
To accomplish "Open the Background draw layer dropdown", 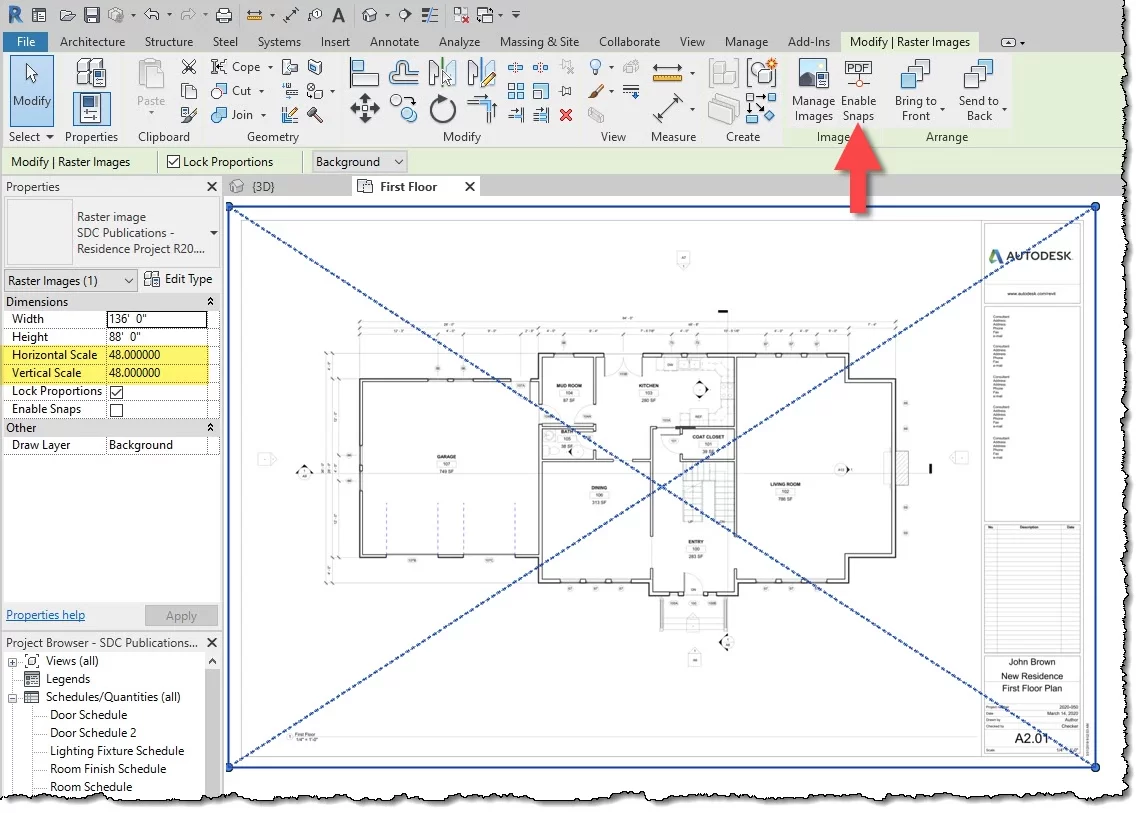I will [359, 162].
